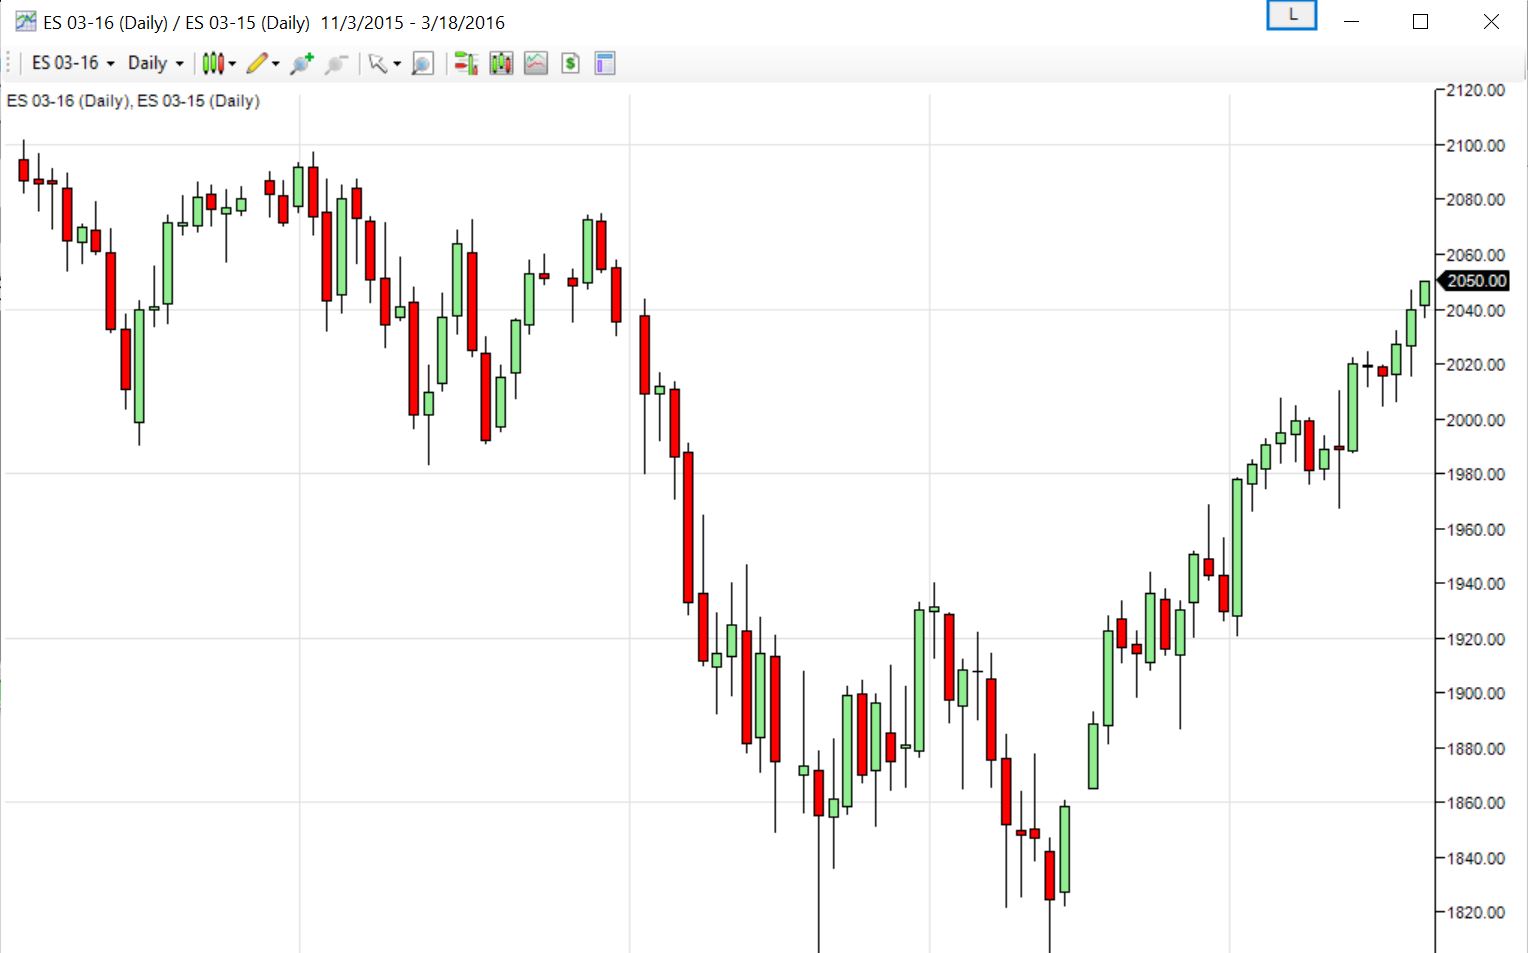The width and height of the screenshot is (1528, 953).
Task: Open the Indicators icon
Action: (536, 64)
